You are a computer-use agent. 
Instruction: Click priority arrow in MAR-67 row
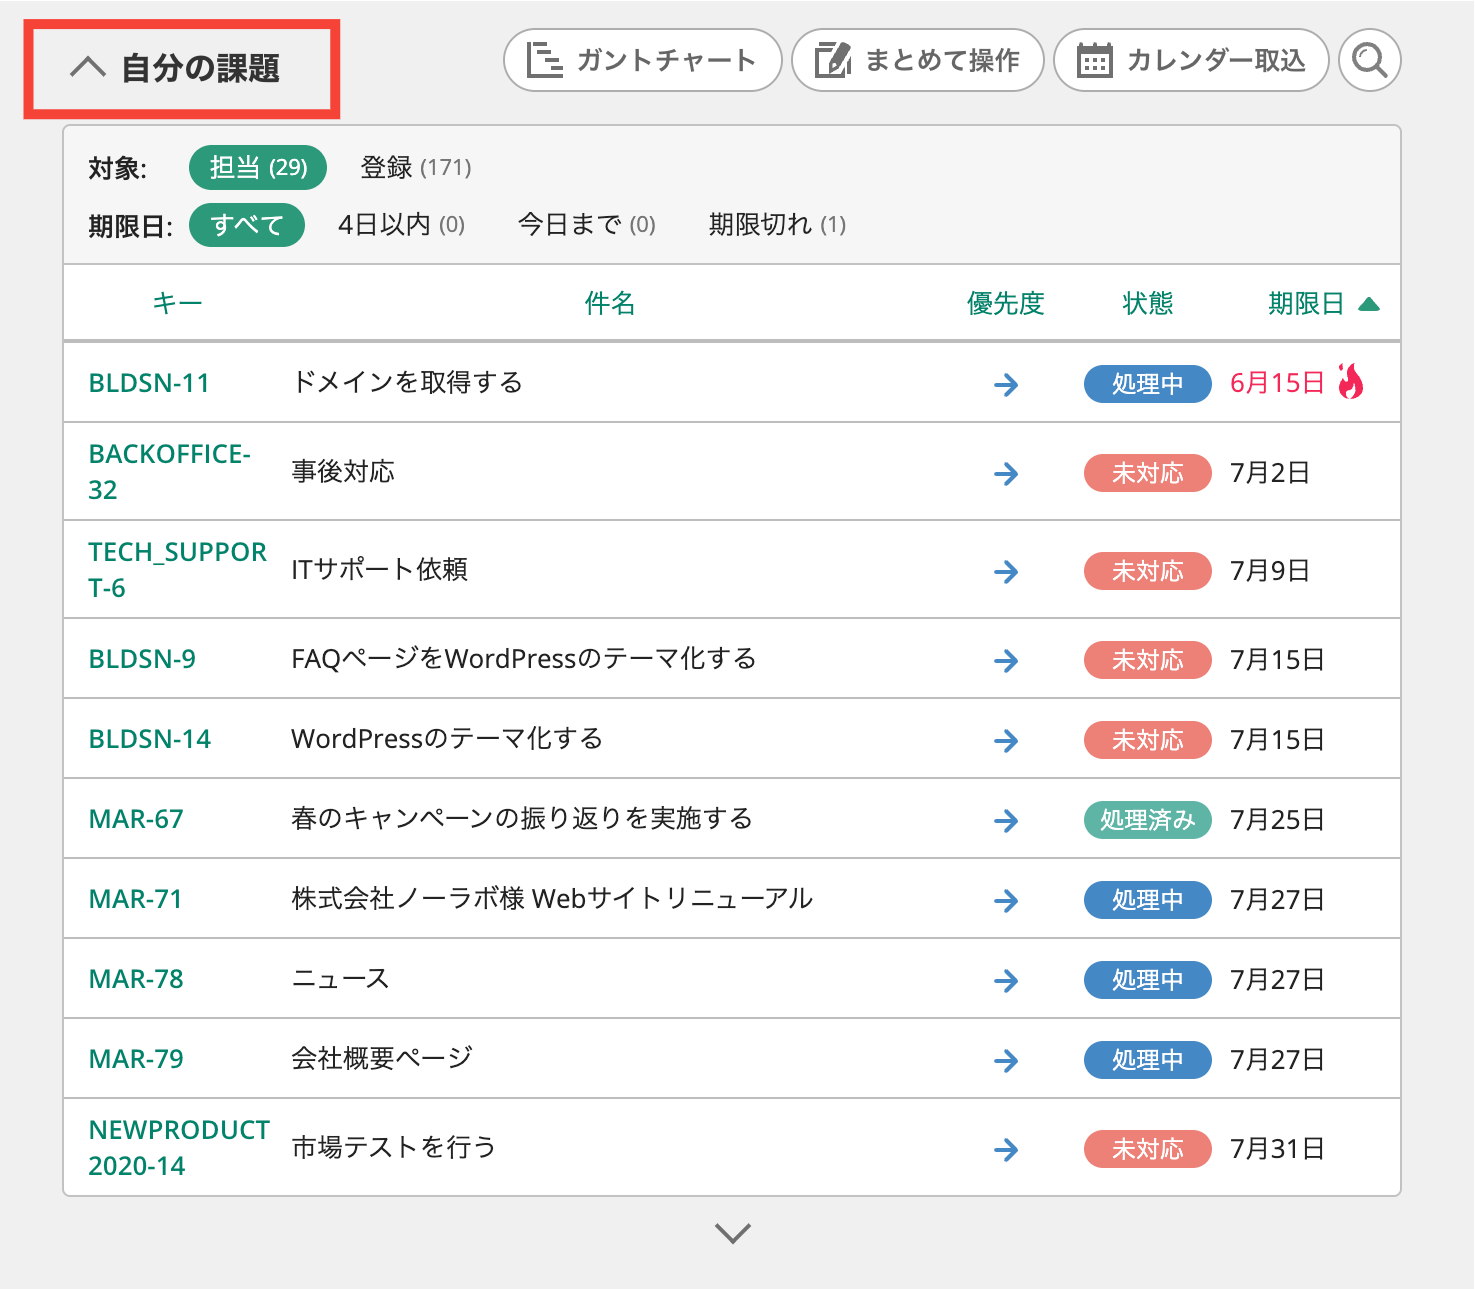(x=1006, y=820)
